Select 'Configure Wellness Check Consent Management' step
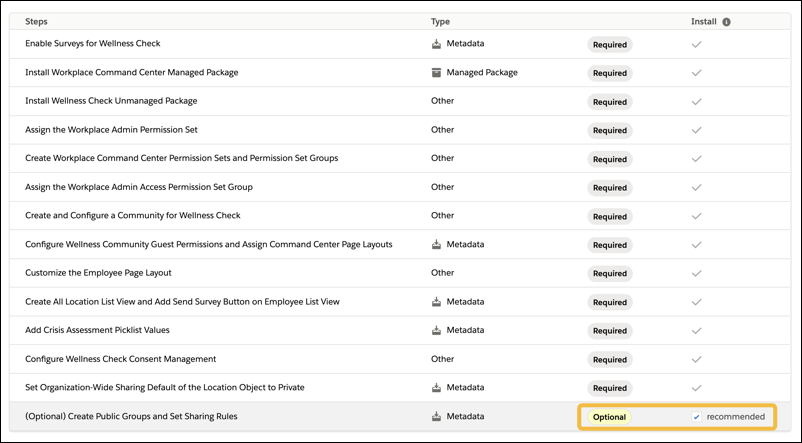The height and width of the screenshot is (443, 802). (121, 359)
